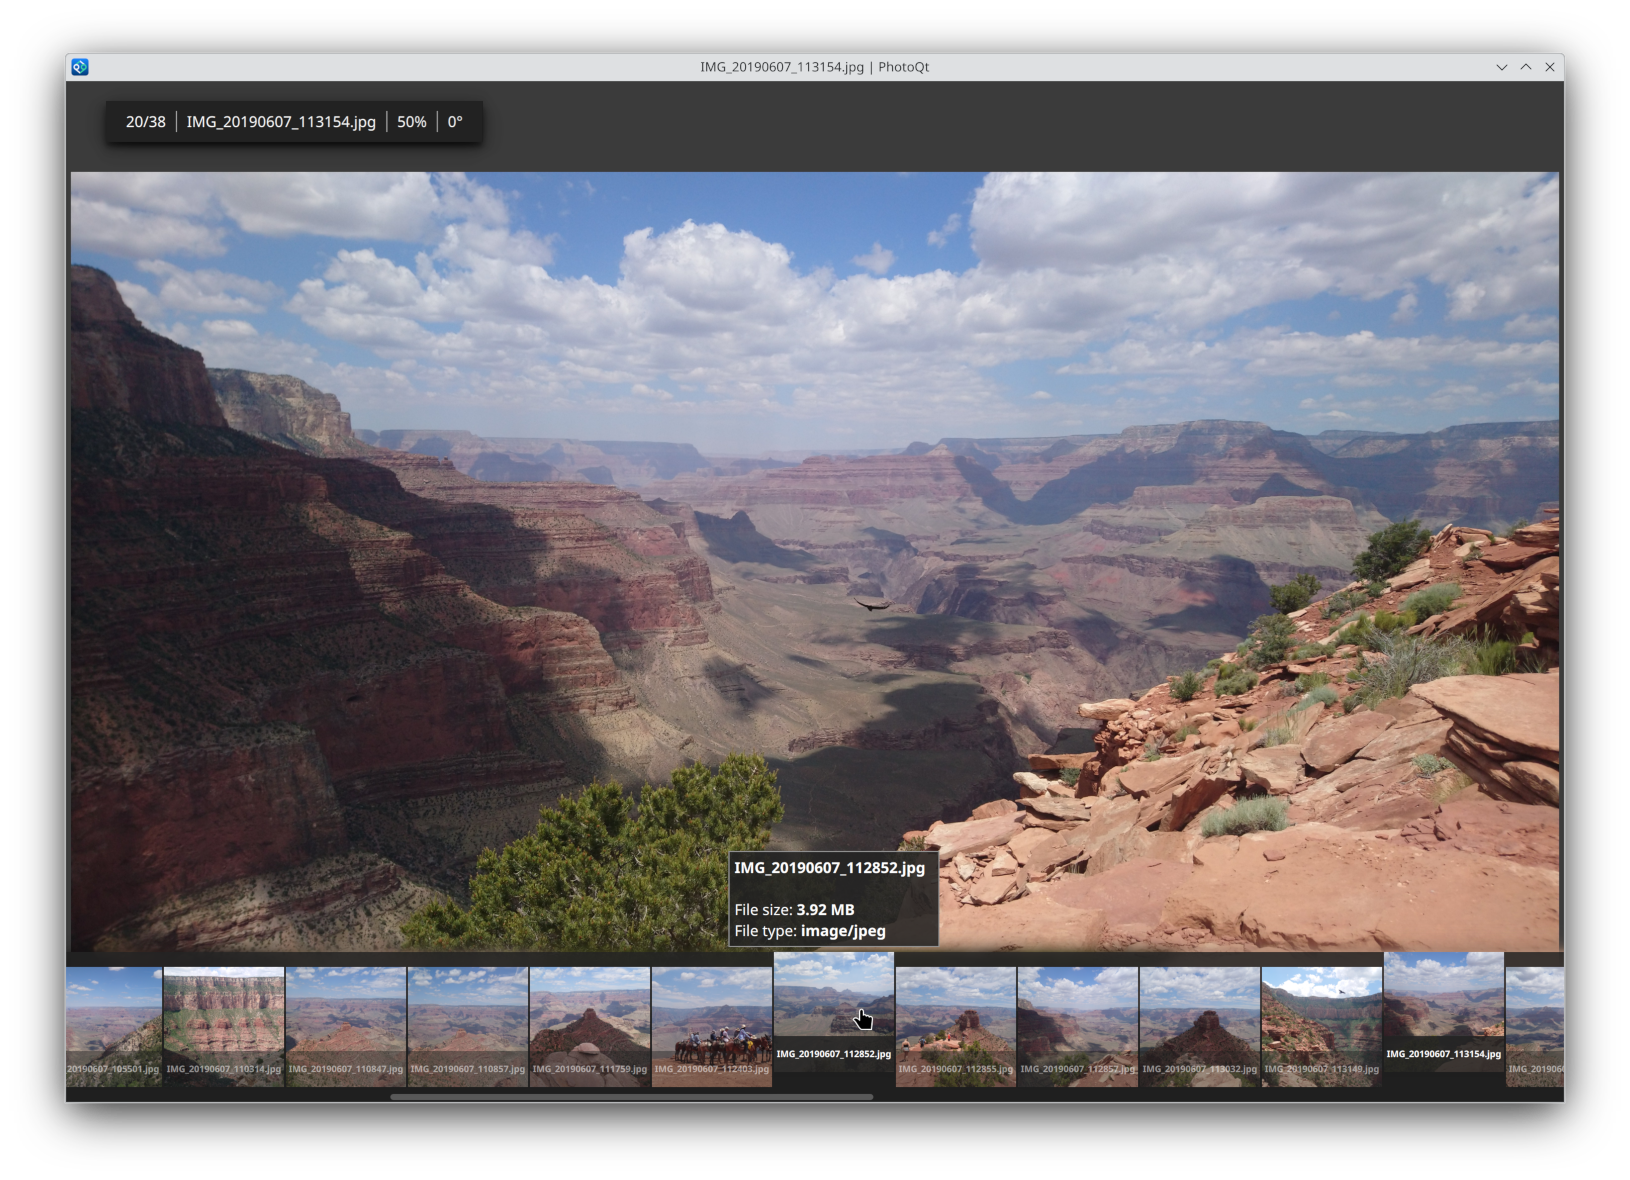The height and width of the screenshot is (1180, 1630).
Task: Select hovered thumbnail IMG_20190607_112852.jpg
Action: tap(834, 1005)
